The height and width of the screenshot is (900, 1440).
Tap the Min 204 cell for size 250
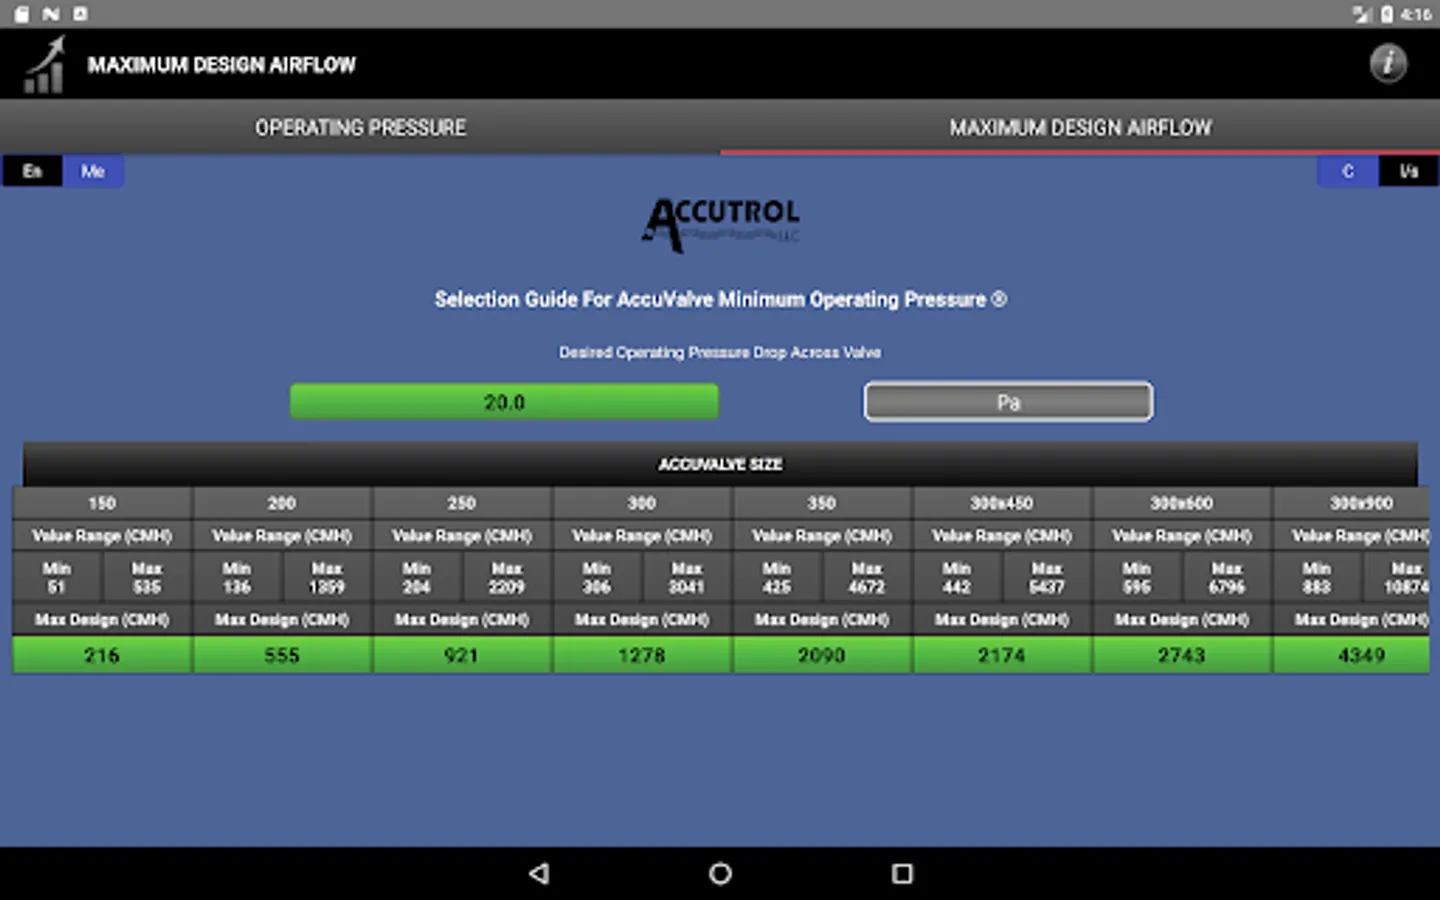point(417,577)
